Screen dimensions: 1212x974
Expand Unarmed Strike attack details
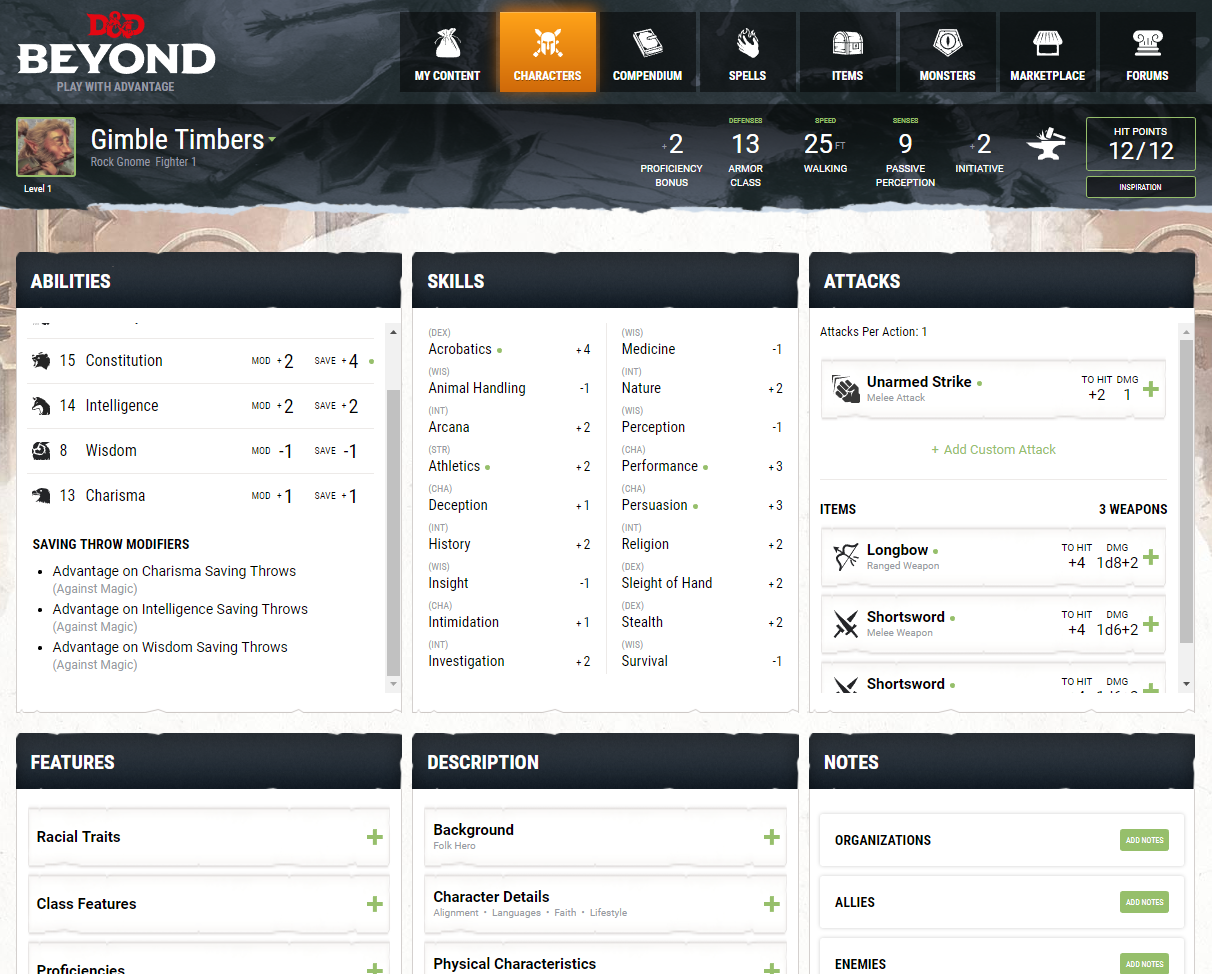coord(1151,389)
